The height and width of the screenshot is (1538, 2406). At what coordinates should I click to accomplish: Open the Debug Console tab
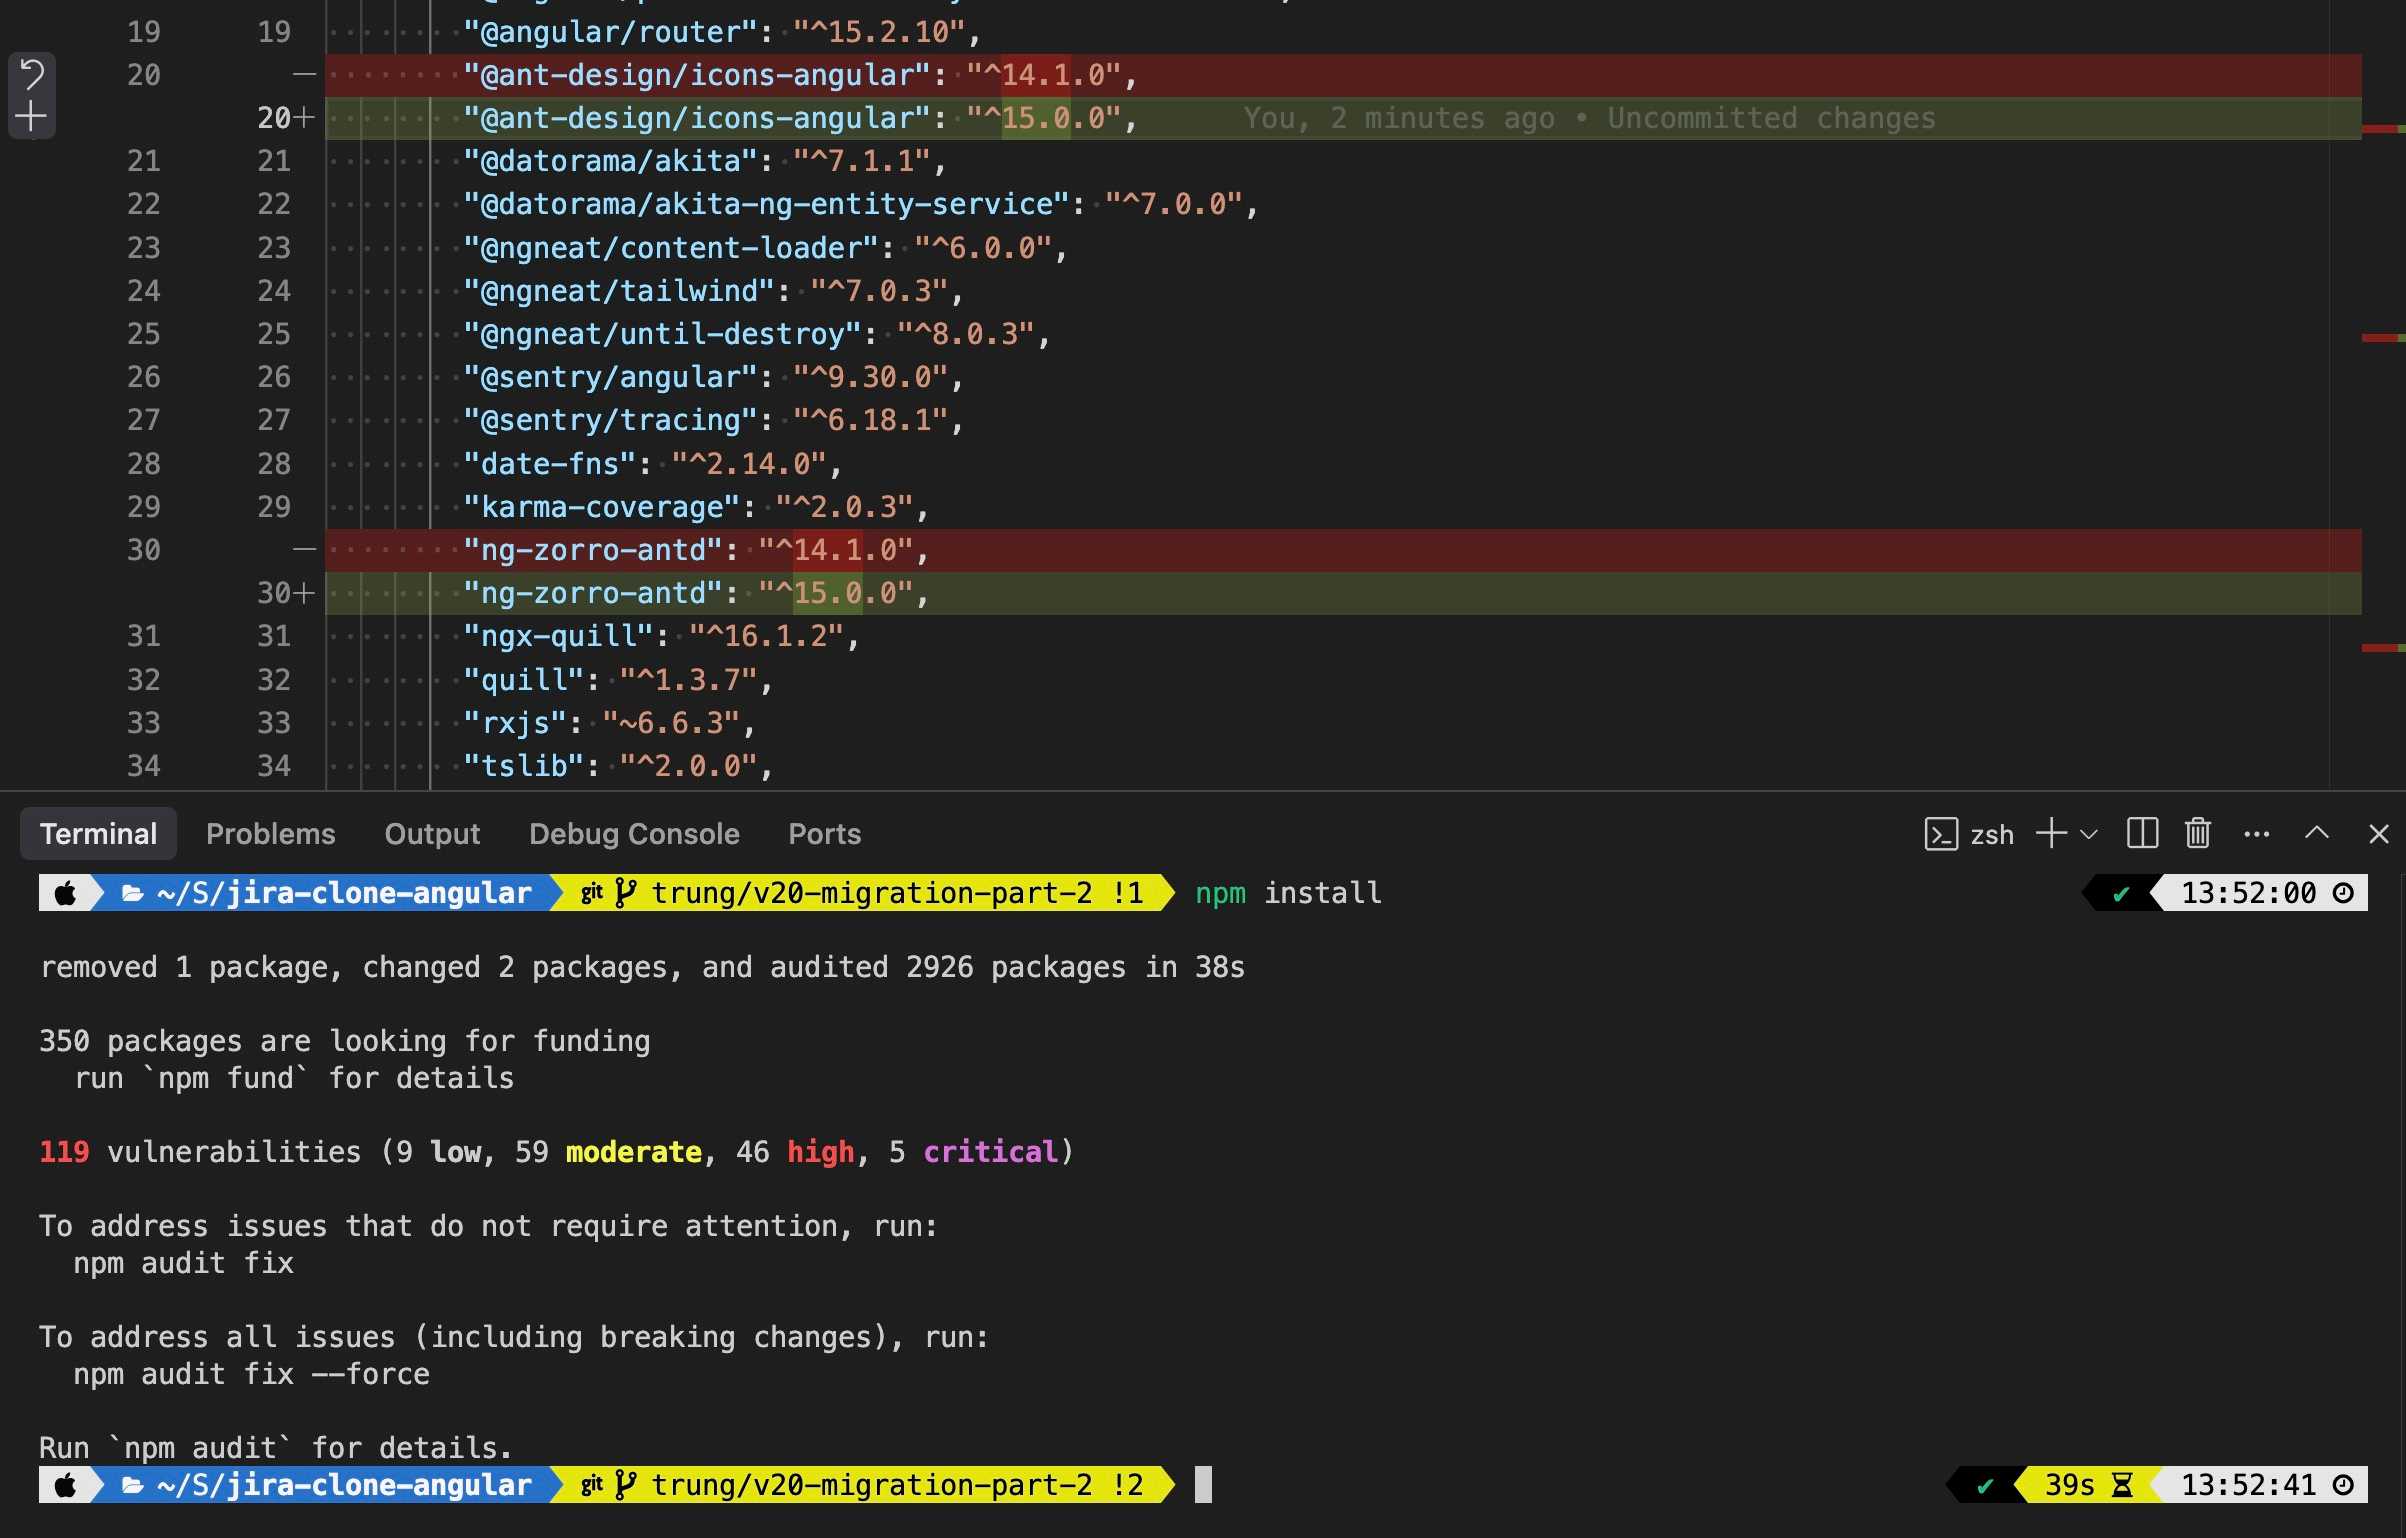(634, 834)
